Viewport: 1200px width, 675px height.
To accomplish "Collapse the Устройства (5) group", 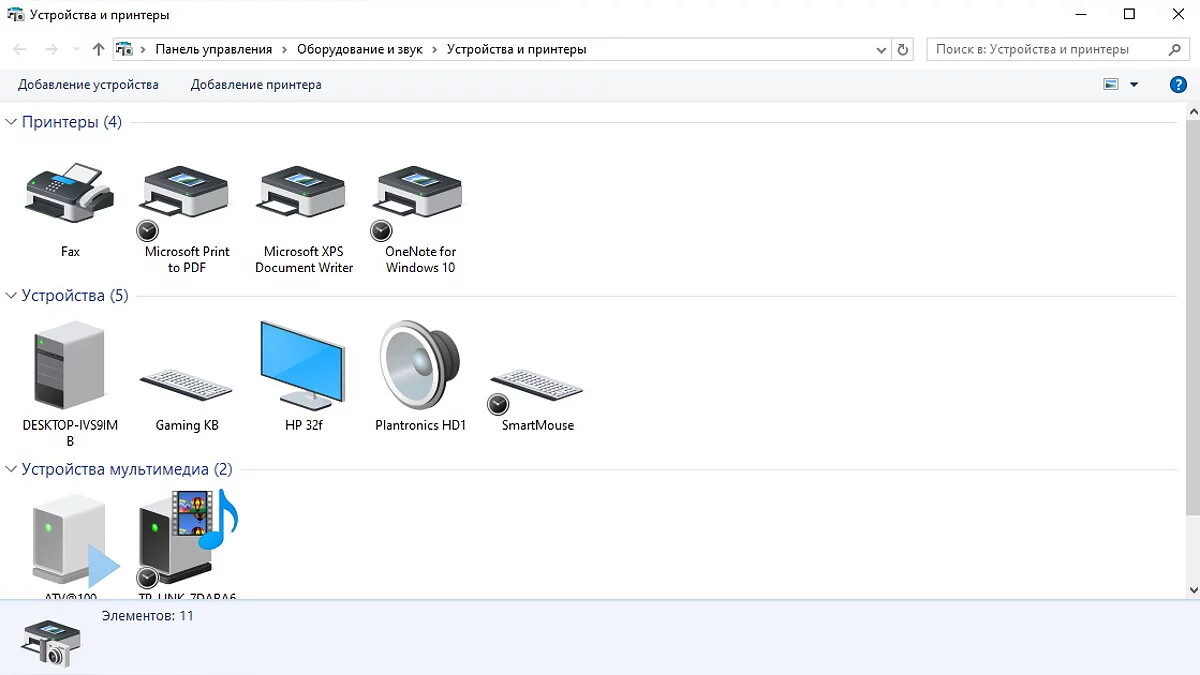I will tap(11, 296).
